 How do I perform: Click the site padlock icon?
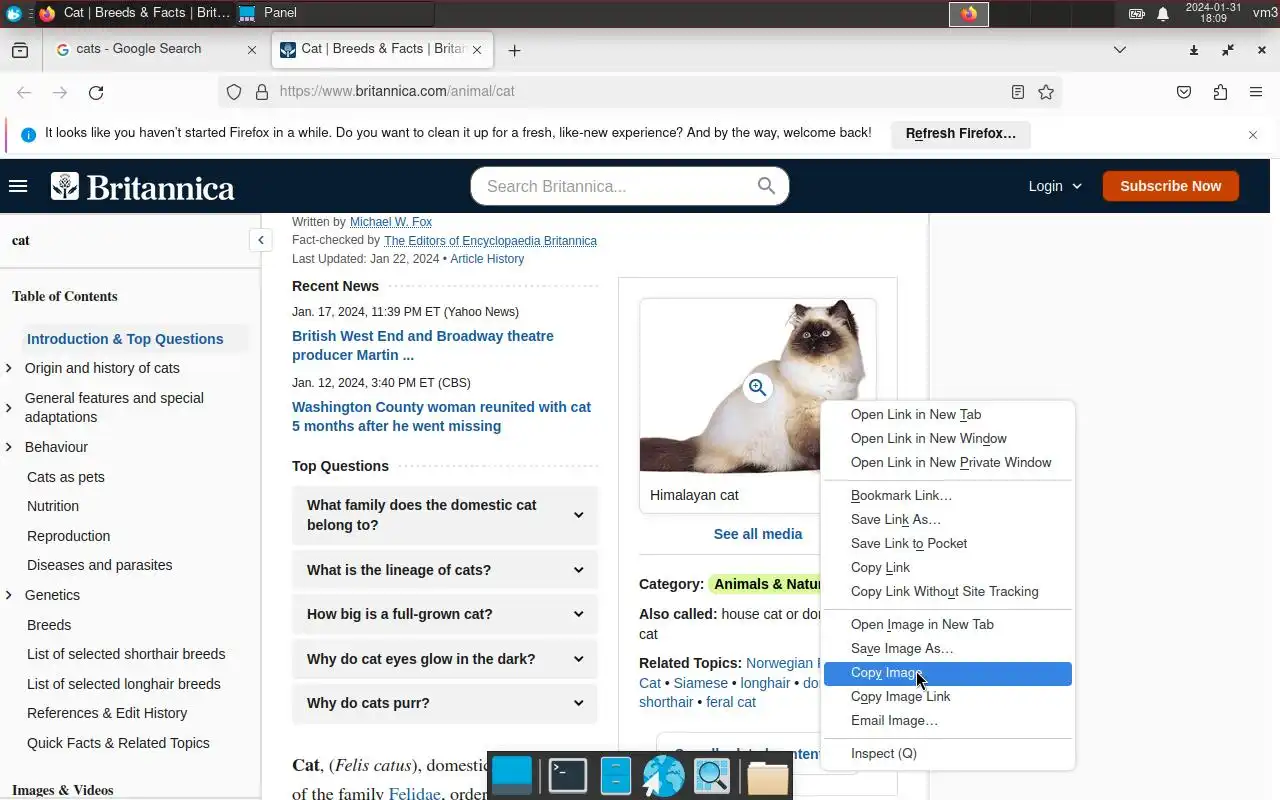coord(262,92)
